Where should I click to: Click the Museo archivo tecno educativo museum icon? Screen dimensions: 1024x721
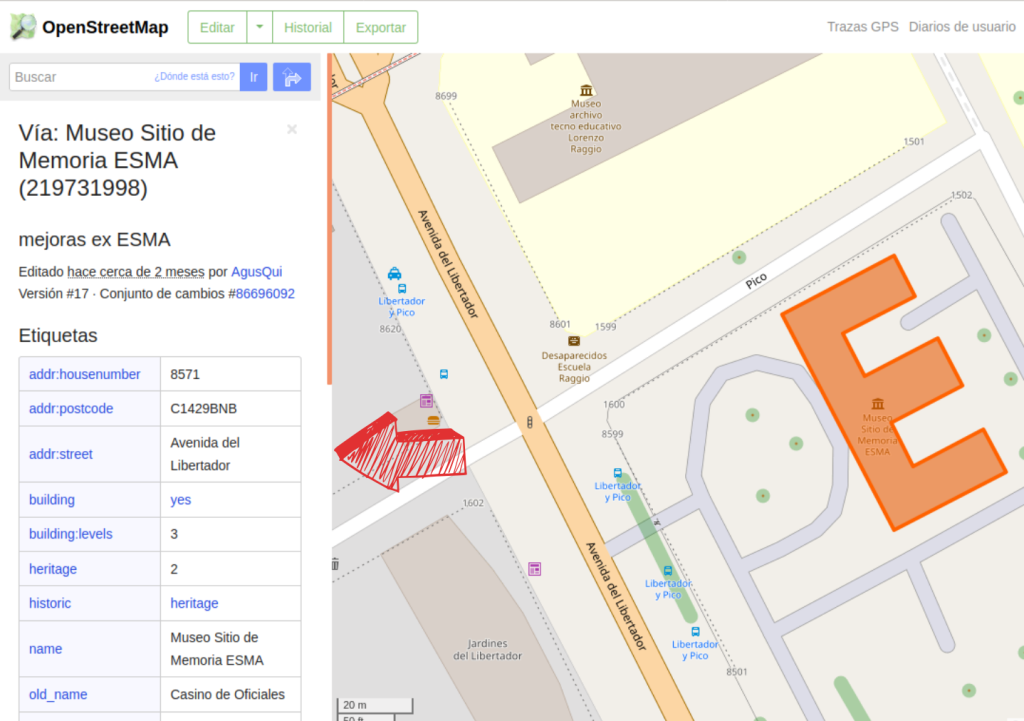point(586,90)
